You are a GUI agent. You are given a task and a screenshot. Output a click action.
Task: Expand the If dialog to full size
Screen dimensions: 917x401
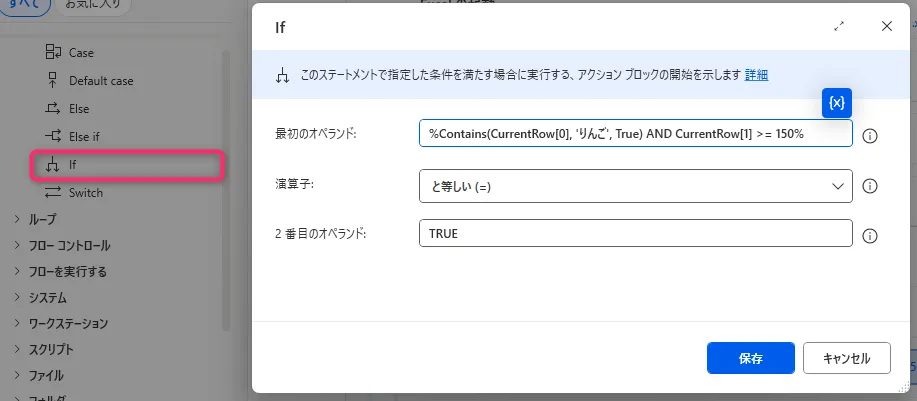[839, 27]
